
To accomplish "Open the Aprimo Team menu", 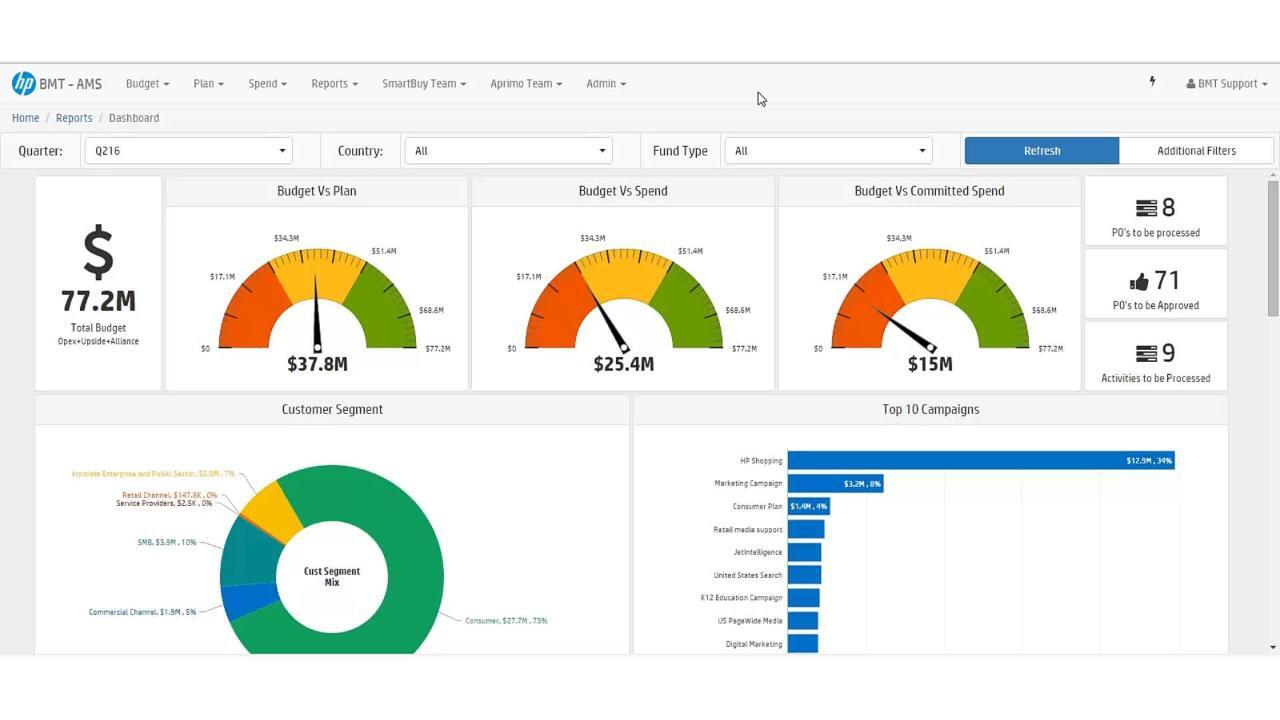I will point(526,84).
